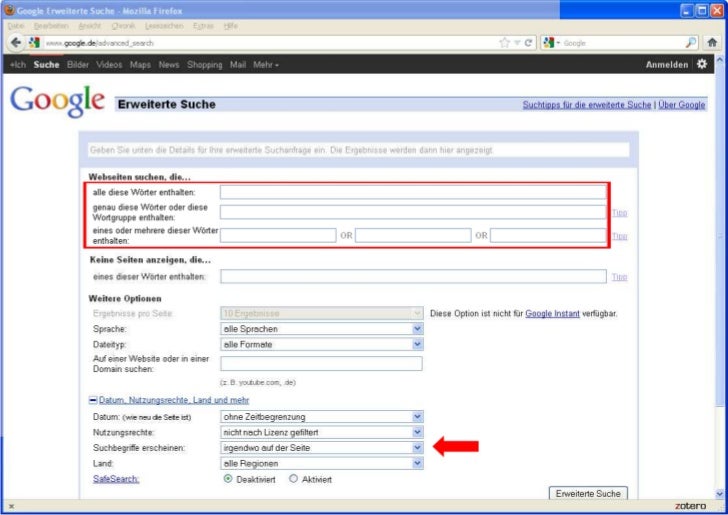The height and width of the screenshot is (515, 728).
Task: Select the Deaktiviert SafeSearch radio button
Action: pyautogui.click(x=228, y=478)
